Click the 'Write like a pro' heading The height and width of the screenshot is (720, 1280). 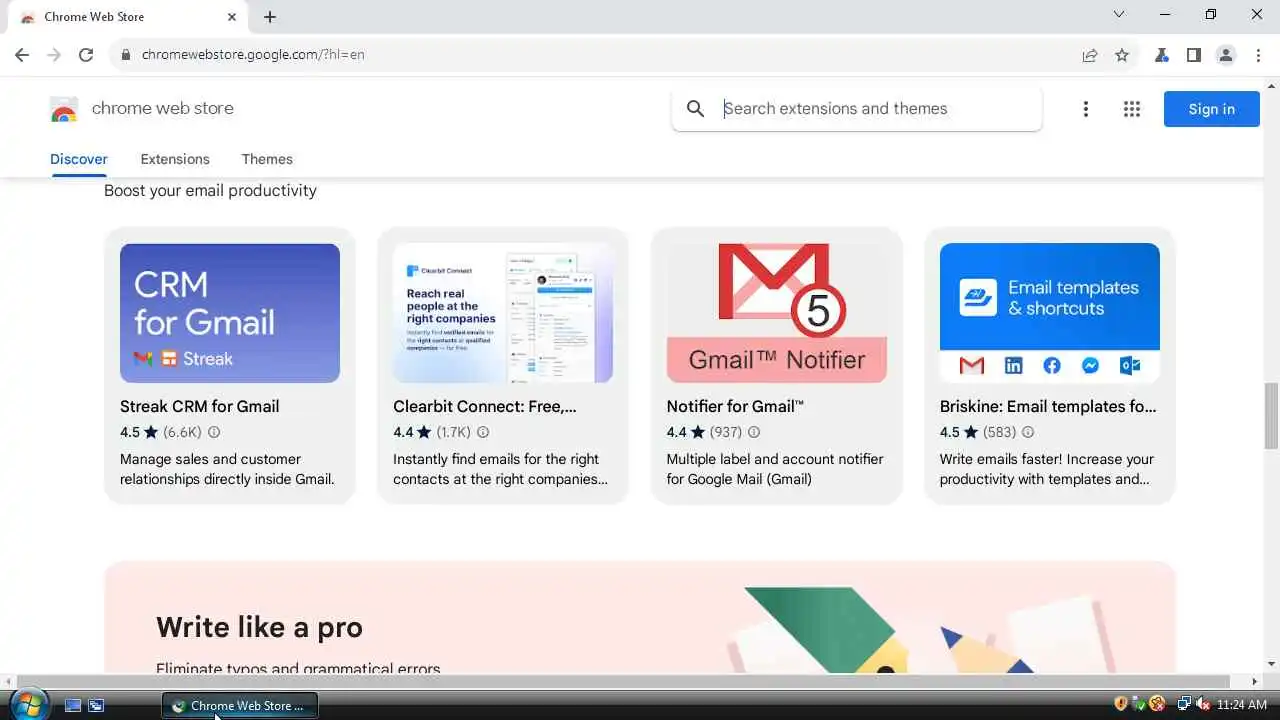259,627
